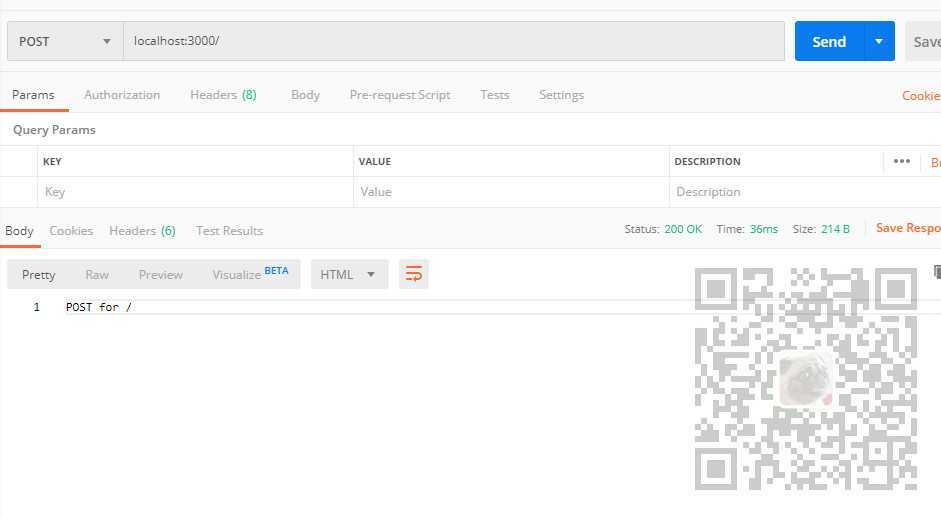The width and height of the screenshot is (941, 518).
Task: Click the Key input cell
Action: [x=196, y=192]
